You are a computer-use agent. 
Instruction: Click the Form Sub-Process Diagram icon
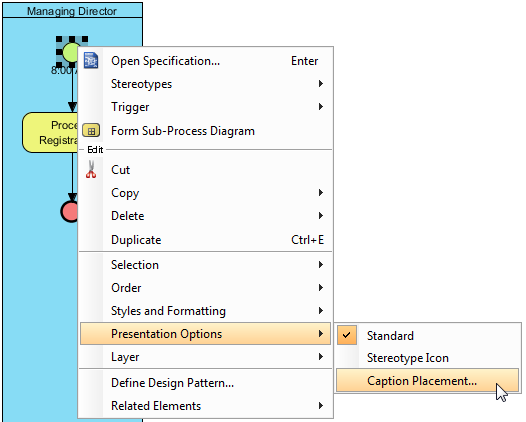pyautogui.click(x=91, y=130)
